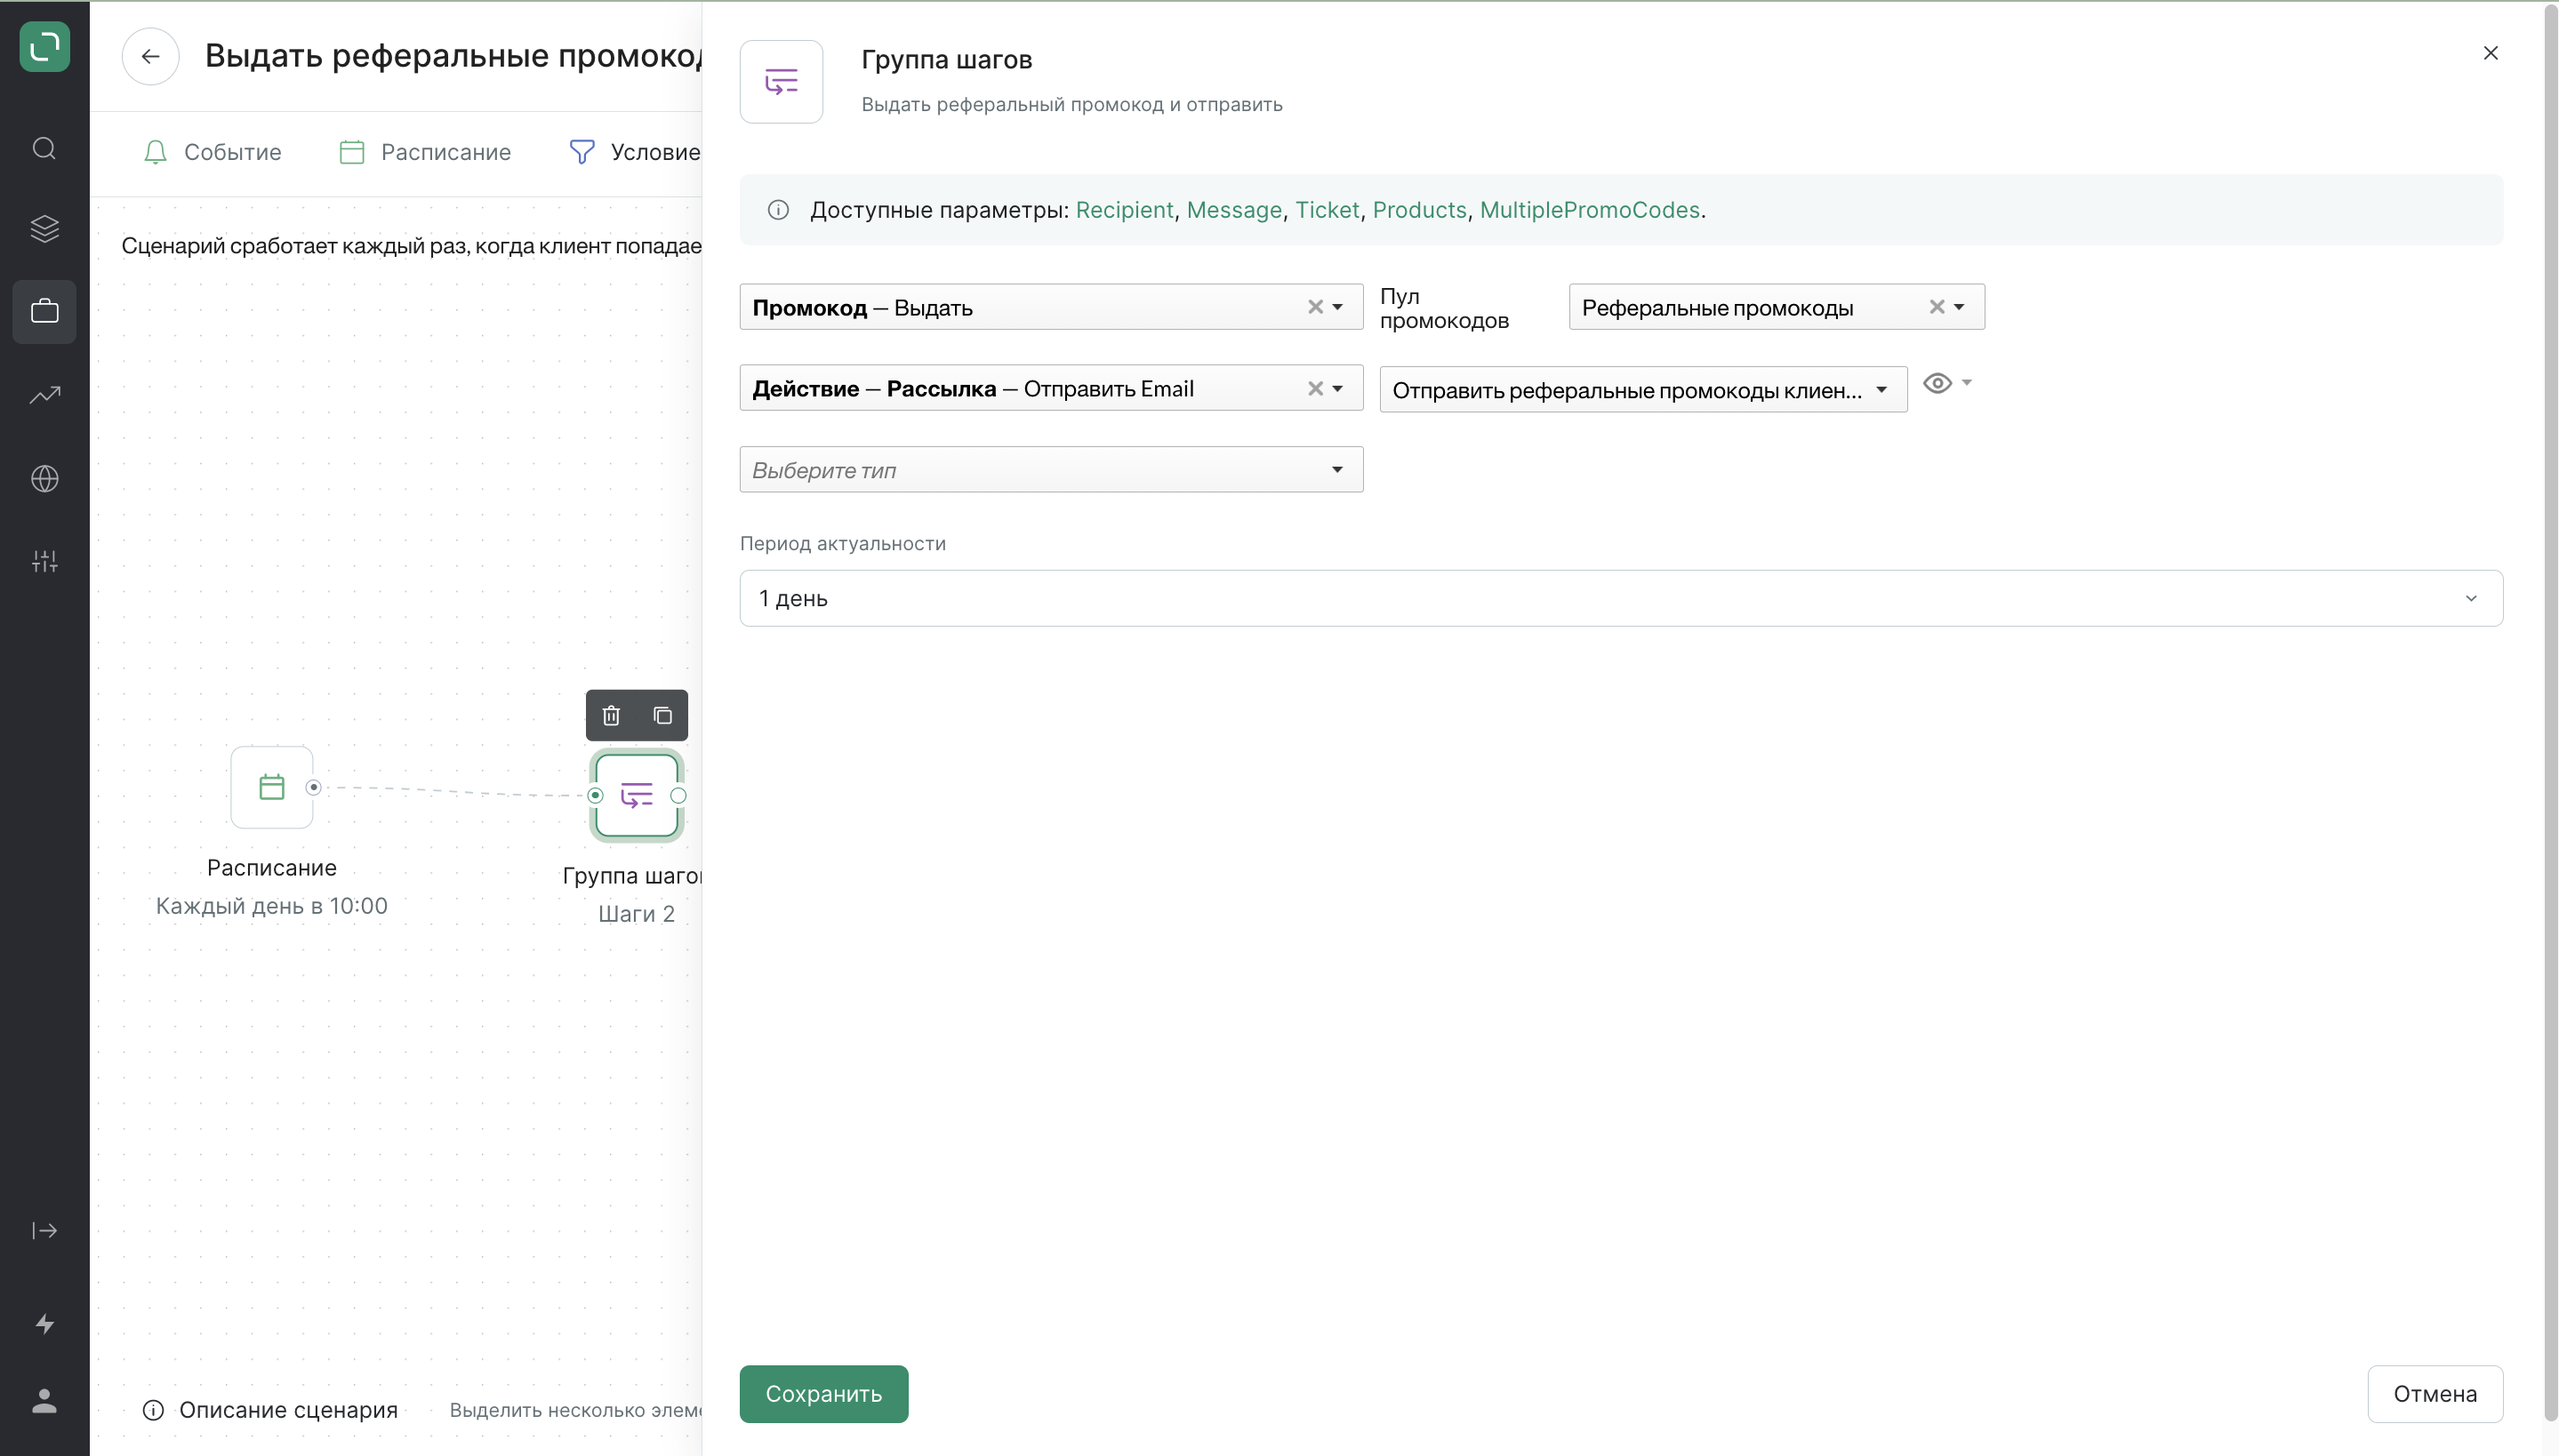Clear the Реферальные промокоды pool selection
The height and width of the screenshot is (1456, 2559).
[x=1936, y=307]
